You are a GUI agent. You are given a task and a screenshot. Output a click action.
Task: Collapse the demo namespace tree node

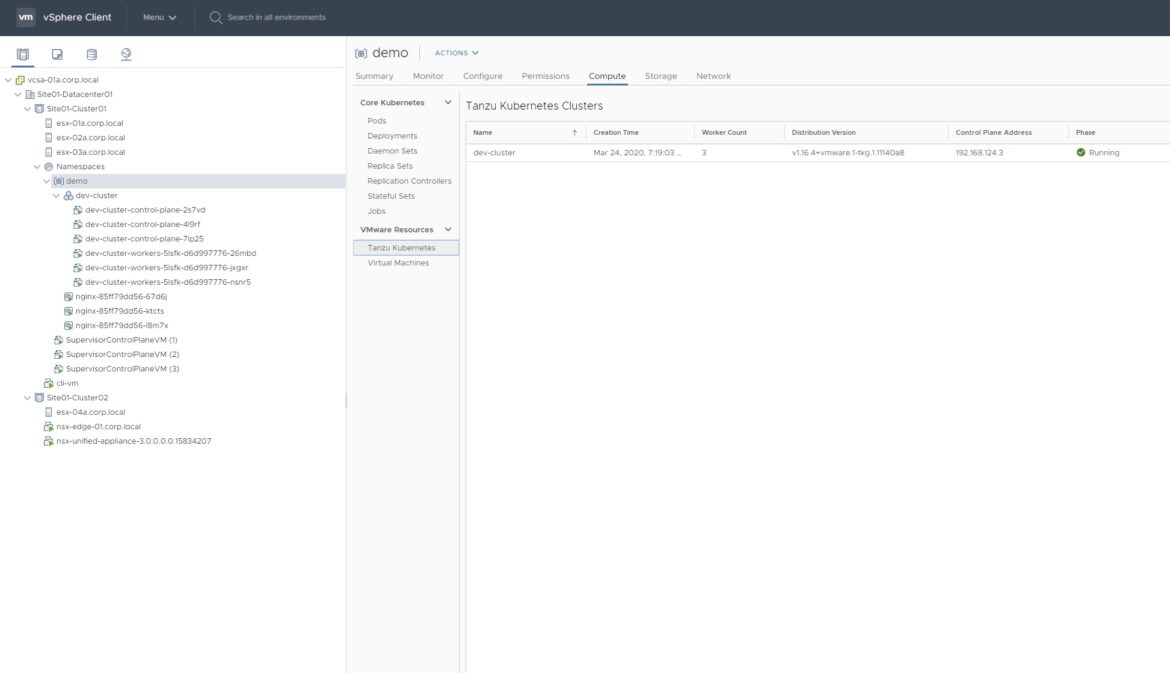(46, 181)
